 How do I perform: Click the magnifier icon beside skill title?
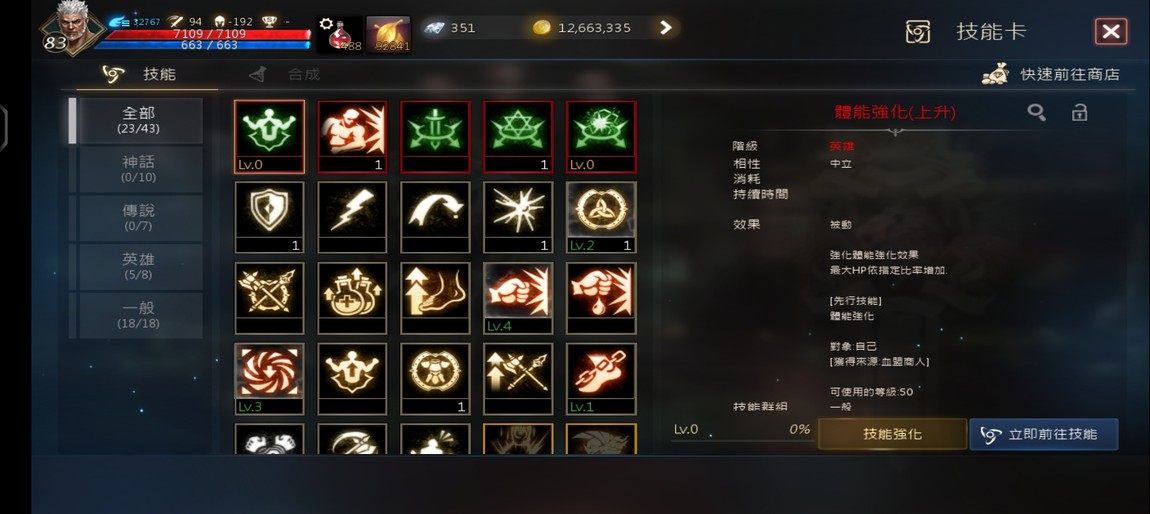pyautogui.click(x=1036, y=112)
